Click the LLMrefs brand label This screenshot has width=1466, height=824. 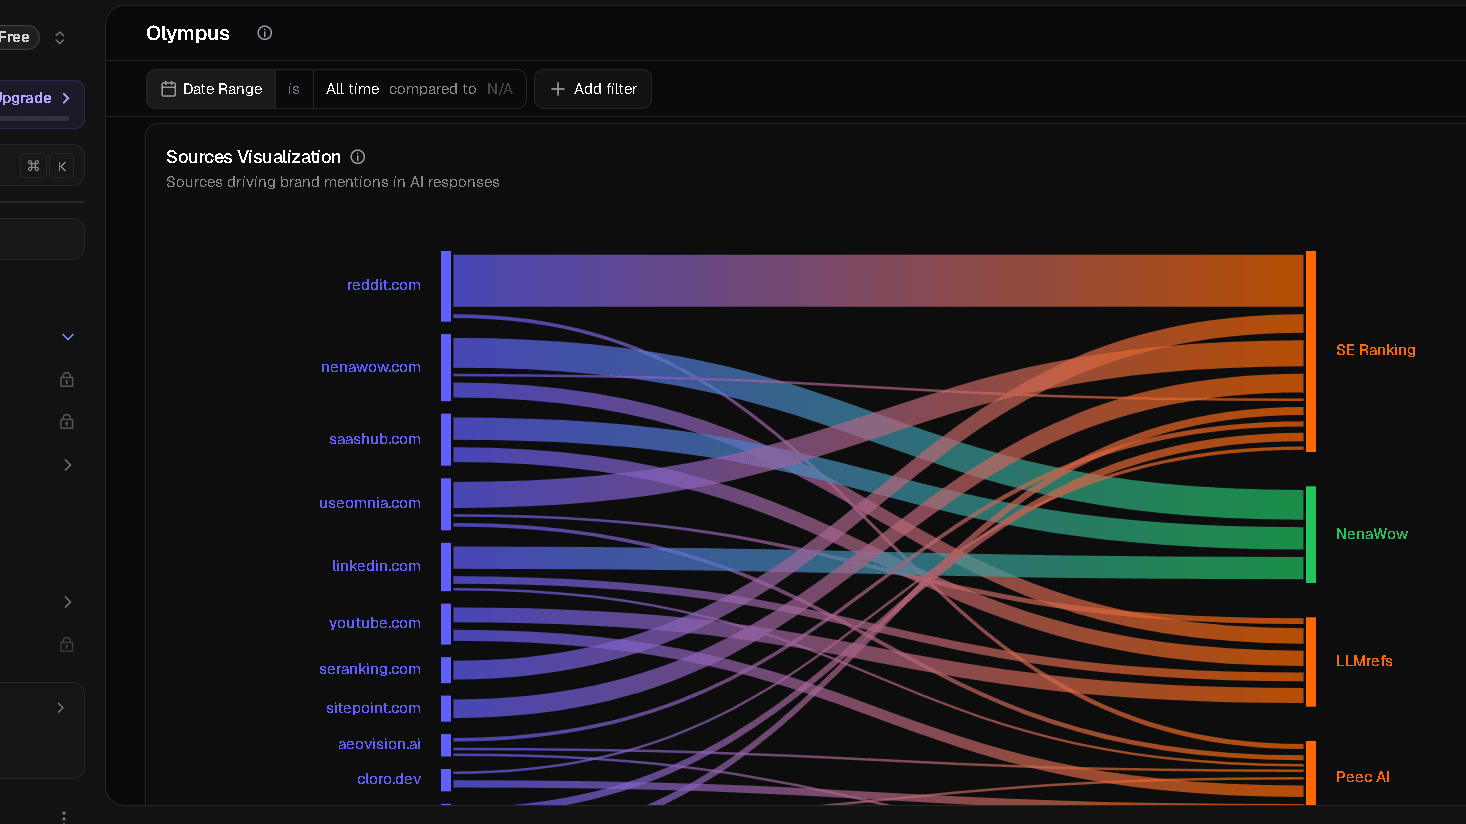1364,661
